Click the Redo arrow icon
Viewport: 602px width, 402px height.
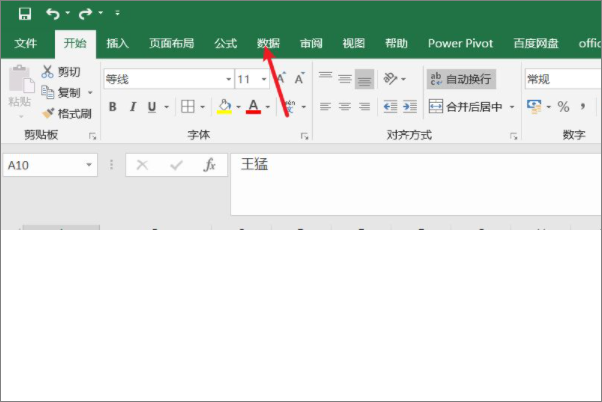pos(85,14)
